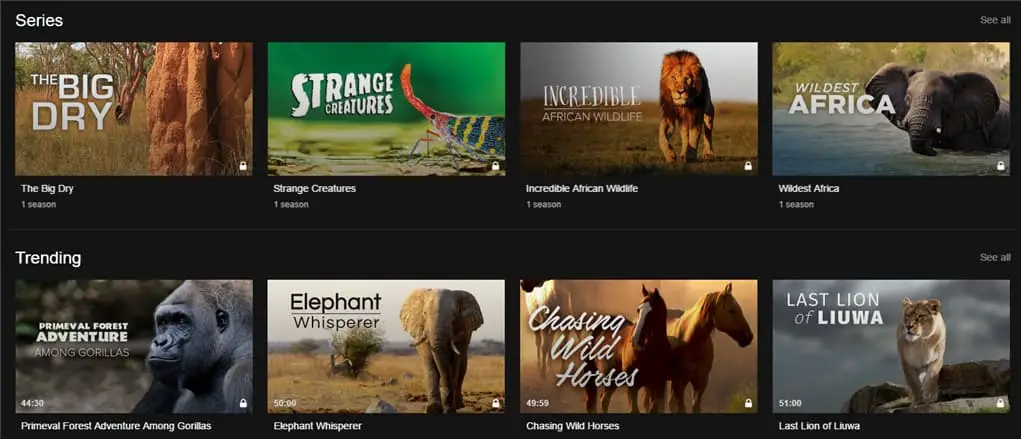
Task: Click Chasing Wild Horses title below thumbnail
Action: tap(572, 426)
